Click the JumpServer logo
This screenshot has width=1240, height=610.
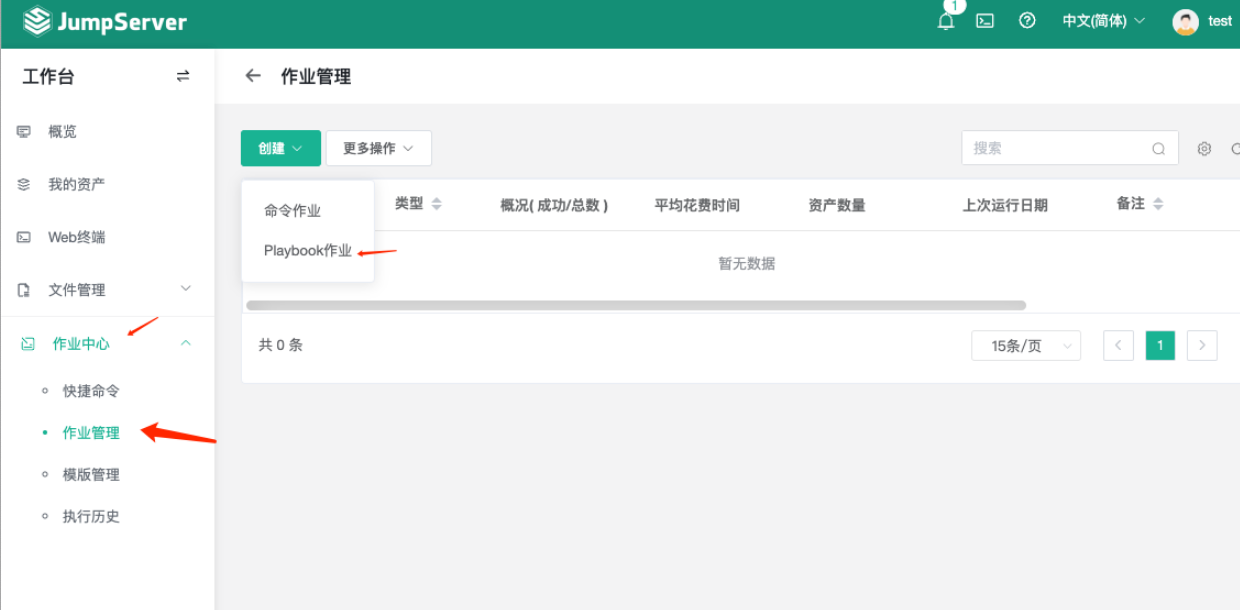(x=103, y=21)
